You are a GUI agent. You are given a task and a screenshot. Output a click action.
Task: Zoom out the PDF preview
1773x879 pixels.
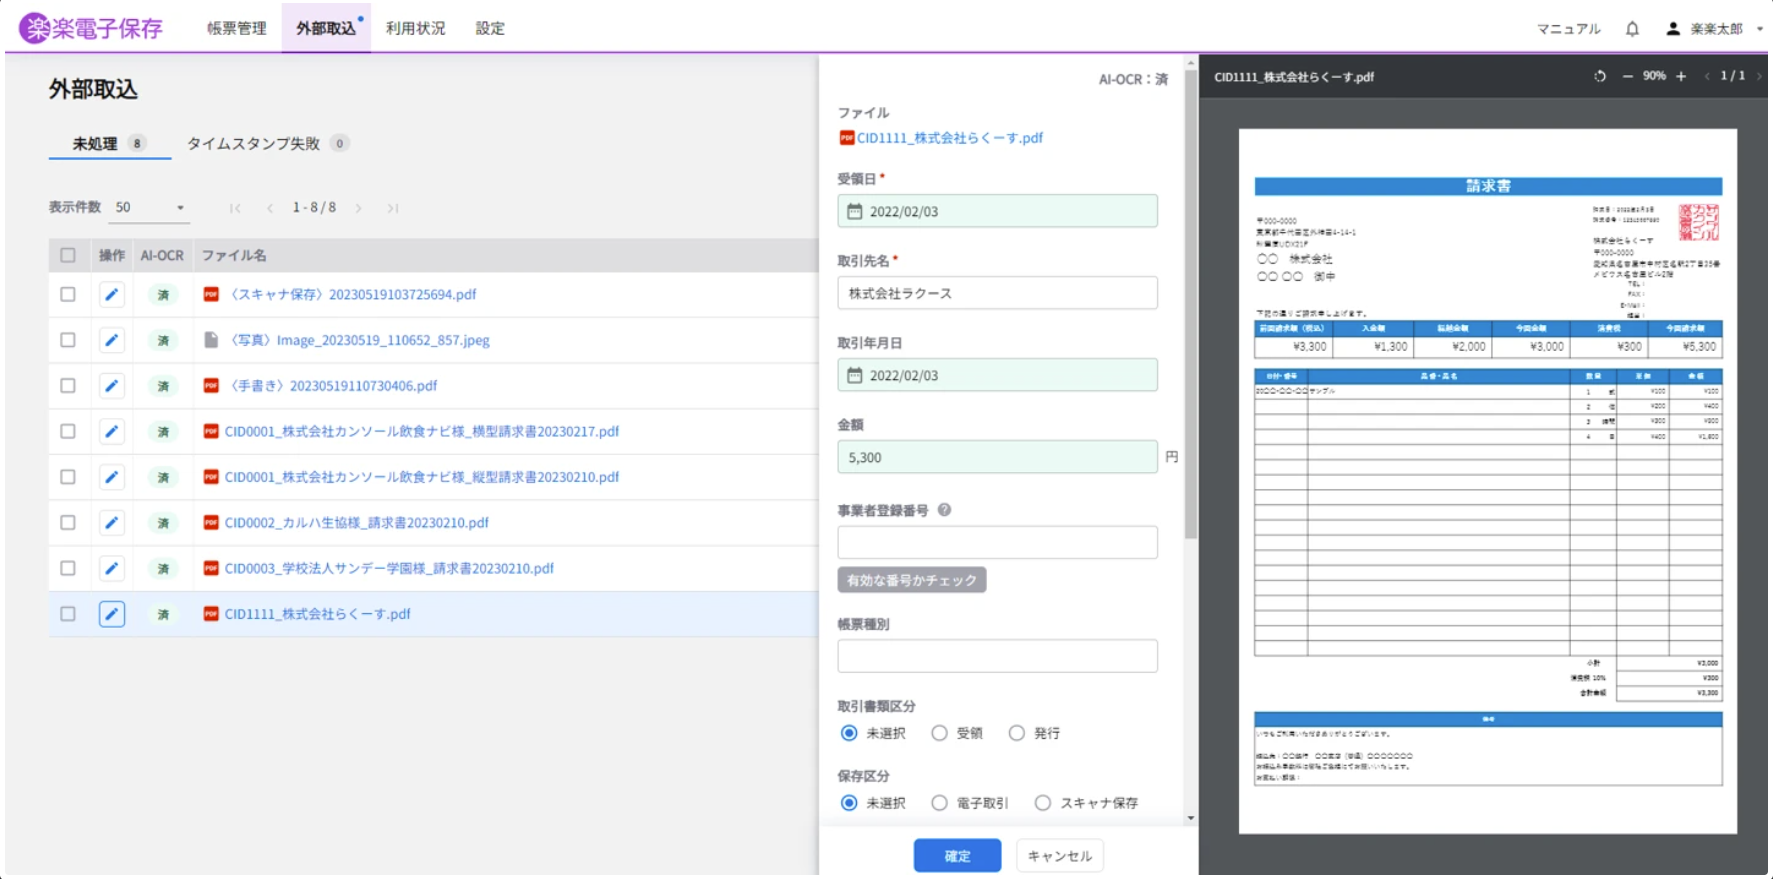pyautogui.click(x=1627, y=76)
